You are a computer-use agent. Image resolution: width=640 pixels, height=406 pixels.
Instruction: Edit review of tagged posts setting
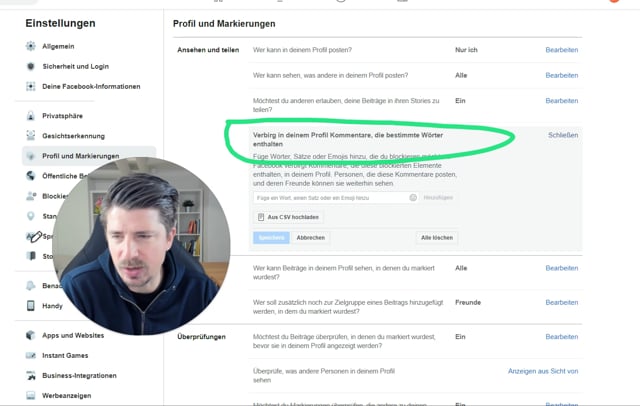[x=562, y=336]
